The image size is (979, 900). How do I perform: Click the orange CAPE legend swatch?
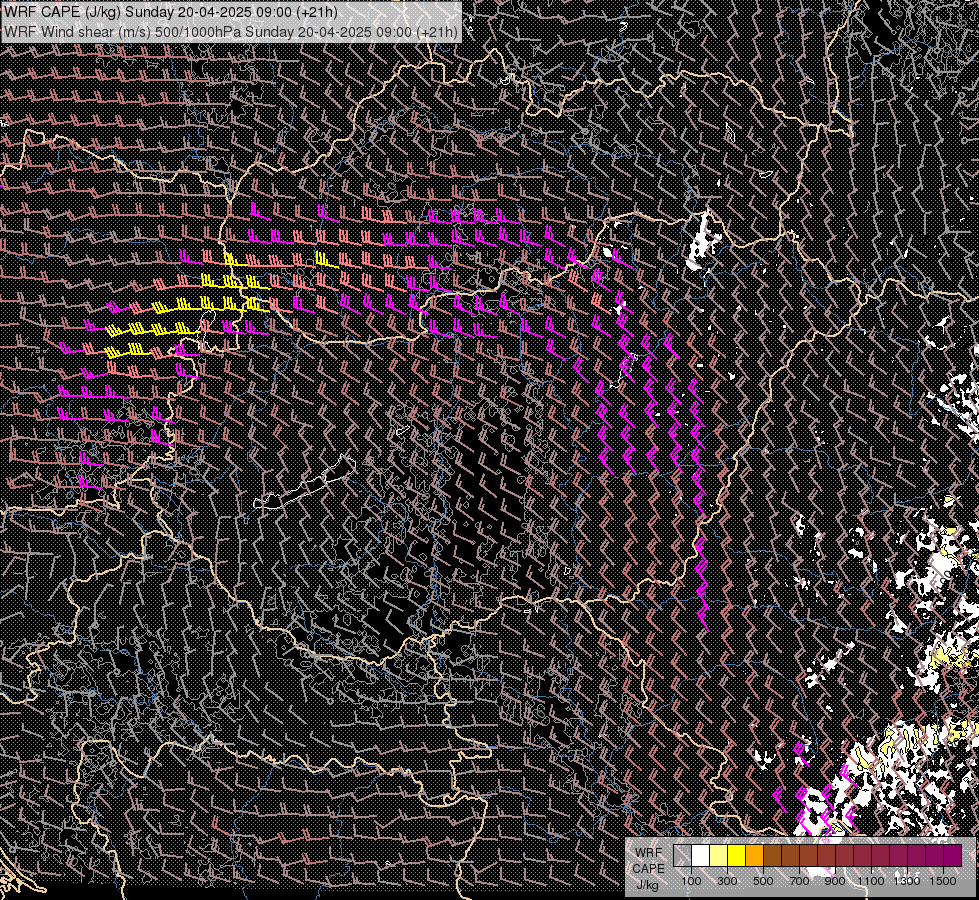pos(754,855)
